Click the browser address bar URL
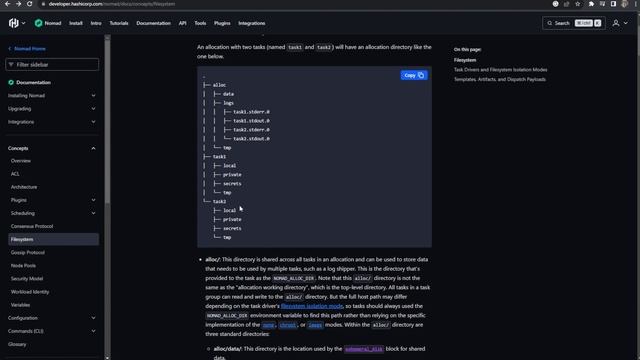 click(112, 4)
